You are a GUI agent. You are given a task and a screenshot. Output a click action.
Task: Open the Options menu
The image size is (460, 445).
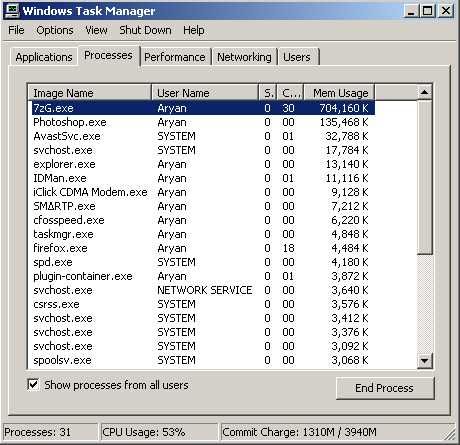[x=55, y=30]
